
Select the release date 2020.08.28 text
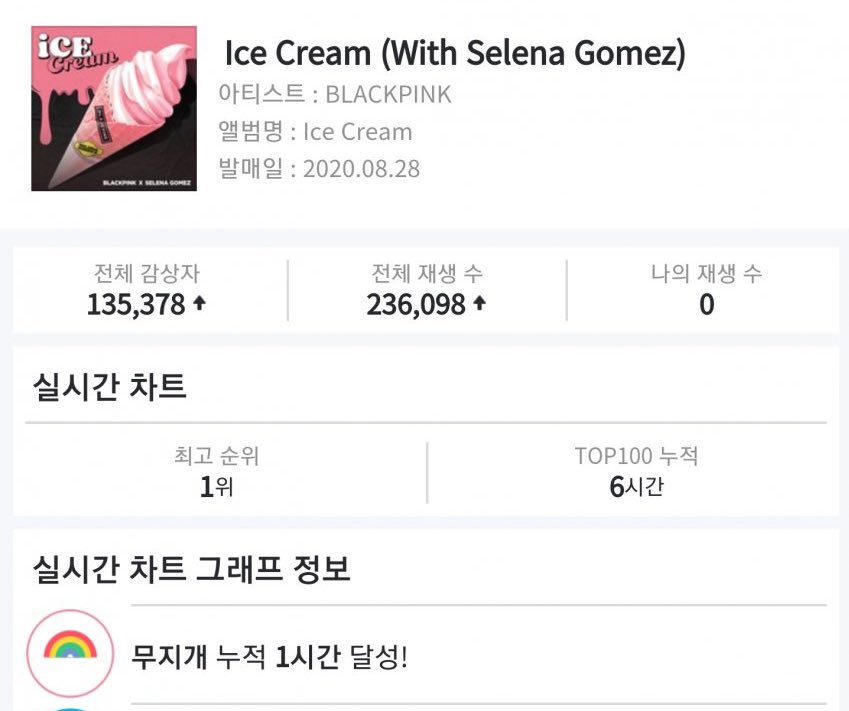pyautogui.click(x=361, y=169)
